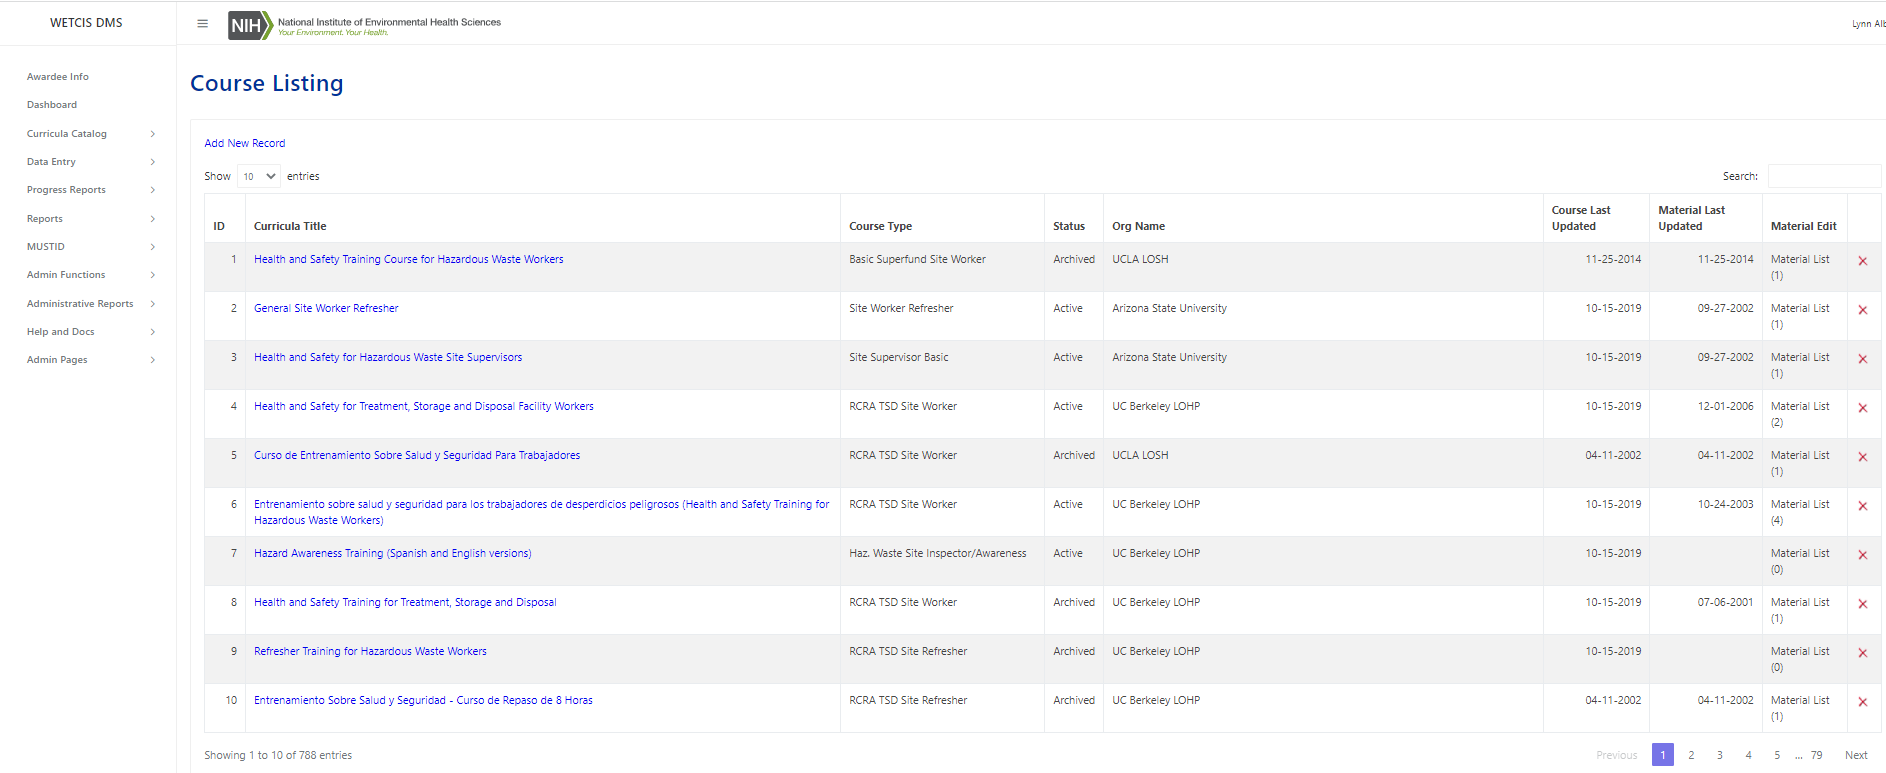Screen dimensions: 1886x773
Task: Select Awardee Info in sidebar
Action: pos(58,76)
